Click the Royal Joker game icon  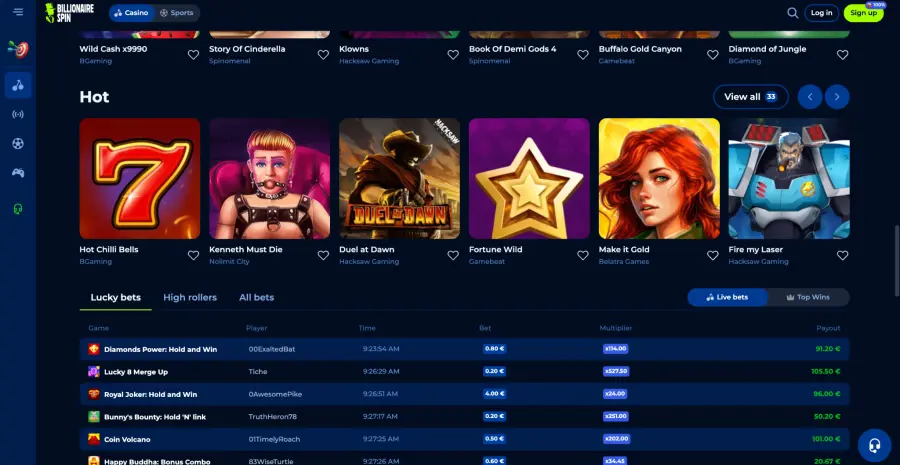(94, 394)
